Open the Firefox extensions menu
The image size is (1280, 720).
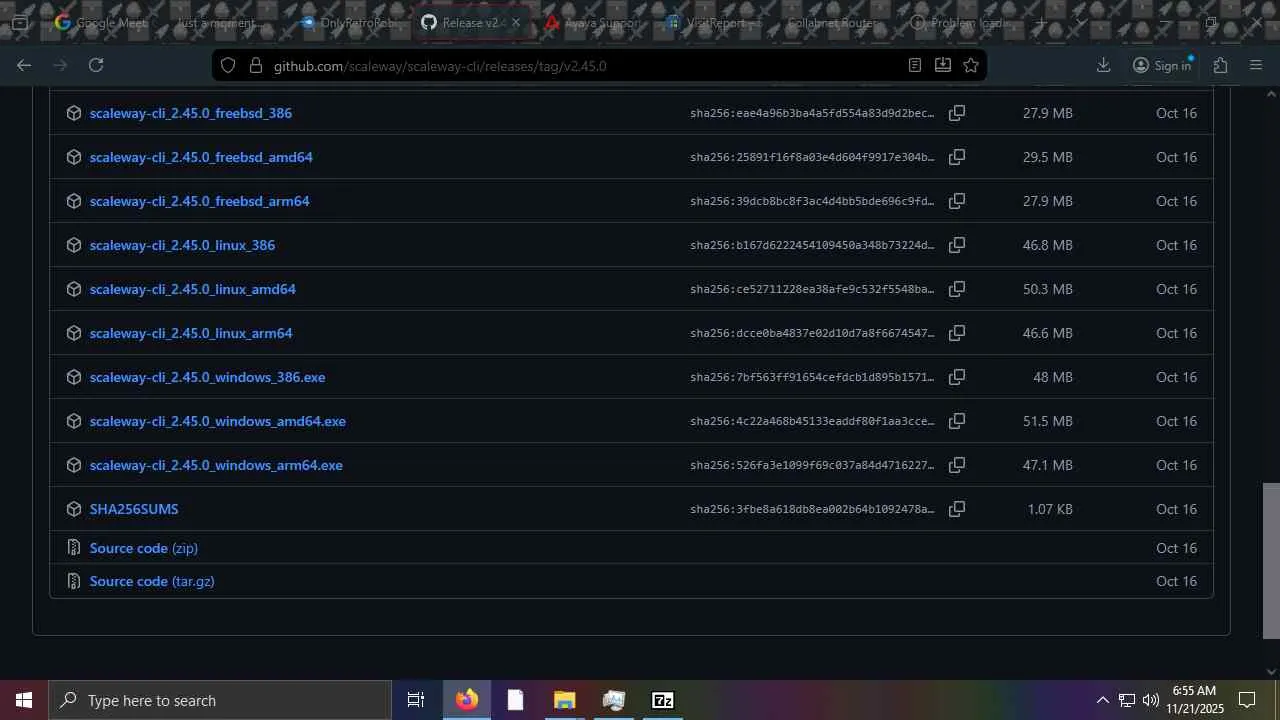coord(1221,65)
